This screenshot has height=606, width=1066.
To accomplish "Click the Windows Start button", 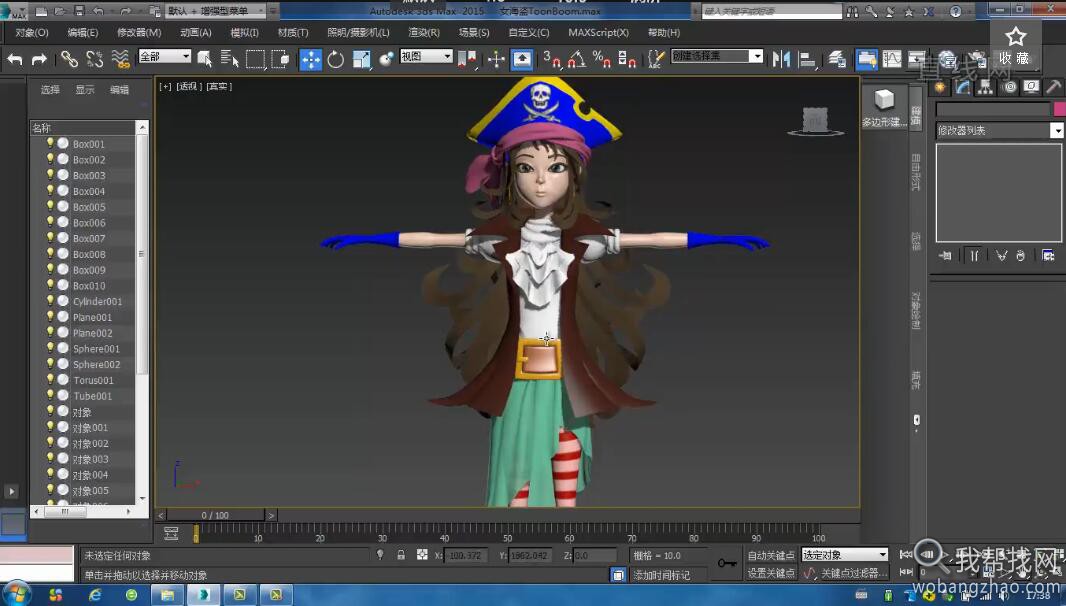I will [16, 594].
